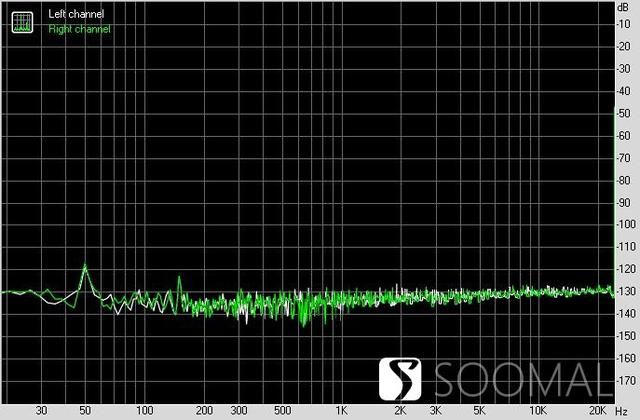Viewport: 640px width, 420px height.
Task: Click the -10 dB axis label
Action: 623,24
